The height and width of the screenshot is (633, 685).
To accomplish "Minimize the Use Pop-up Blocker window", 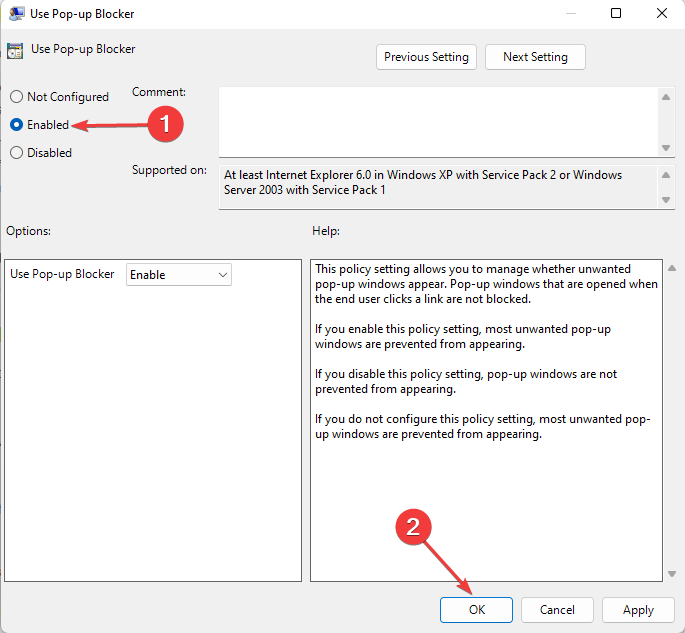I will tap(571, 13).
